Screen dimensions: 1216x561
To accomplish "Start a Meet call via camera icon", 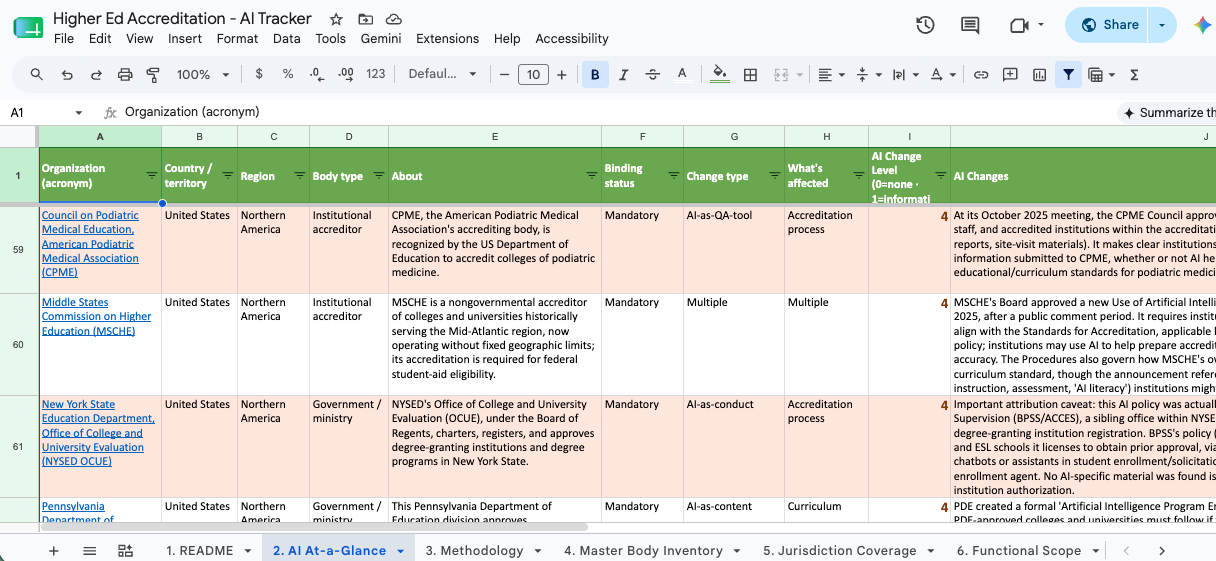I will click(1019, 25).
